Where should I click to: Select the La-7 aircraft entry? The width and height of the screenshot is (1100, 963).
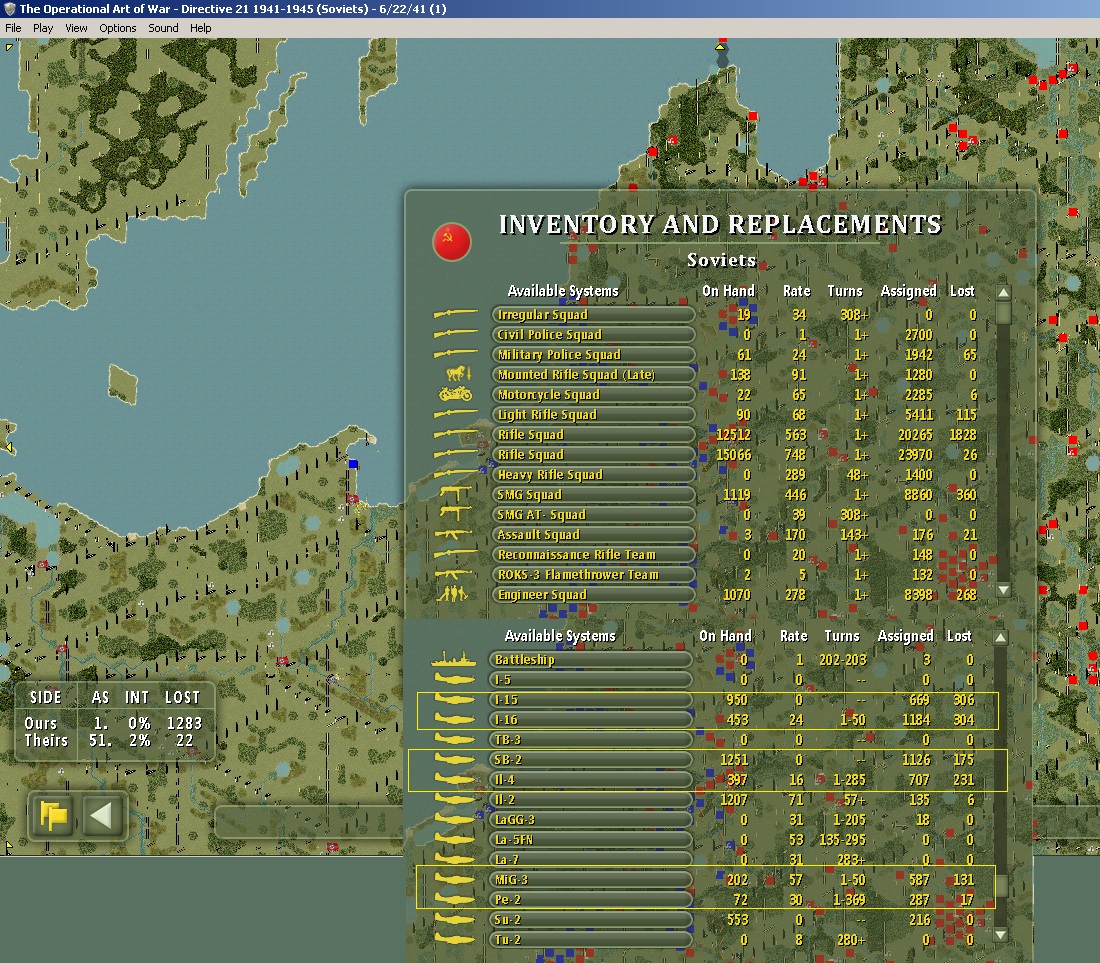coord(591,859)
